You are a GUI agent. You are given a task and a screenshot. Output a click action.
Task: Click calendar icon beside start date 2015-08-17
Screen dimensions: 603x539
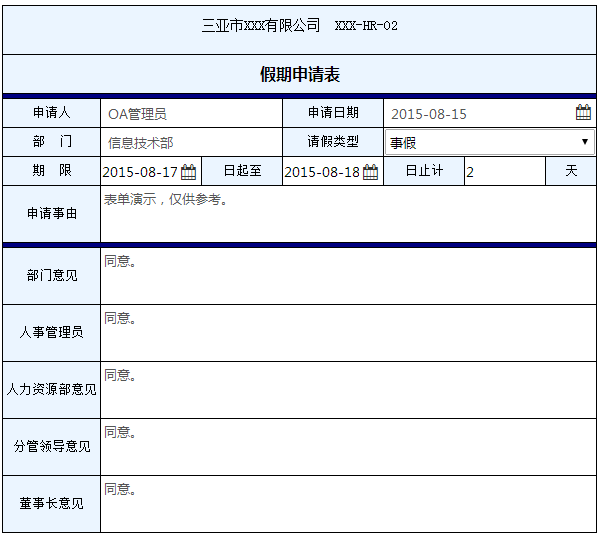point(188,172)
